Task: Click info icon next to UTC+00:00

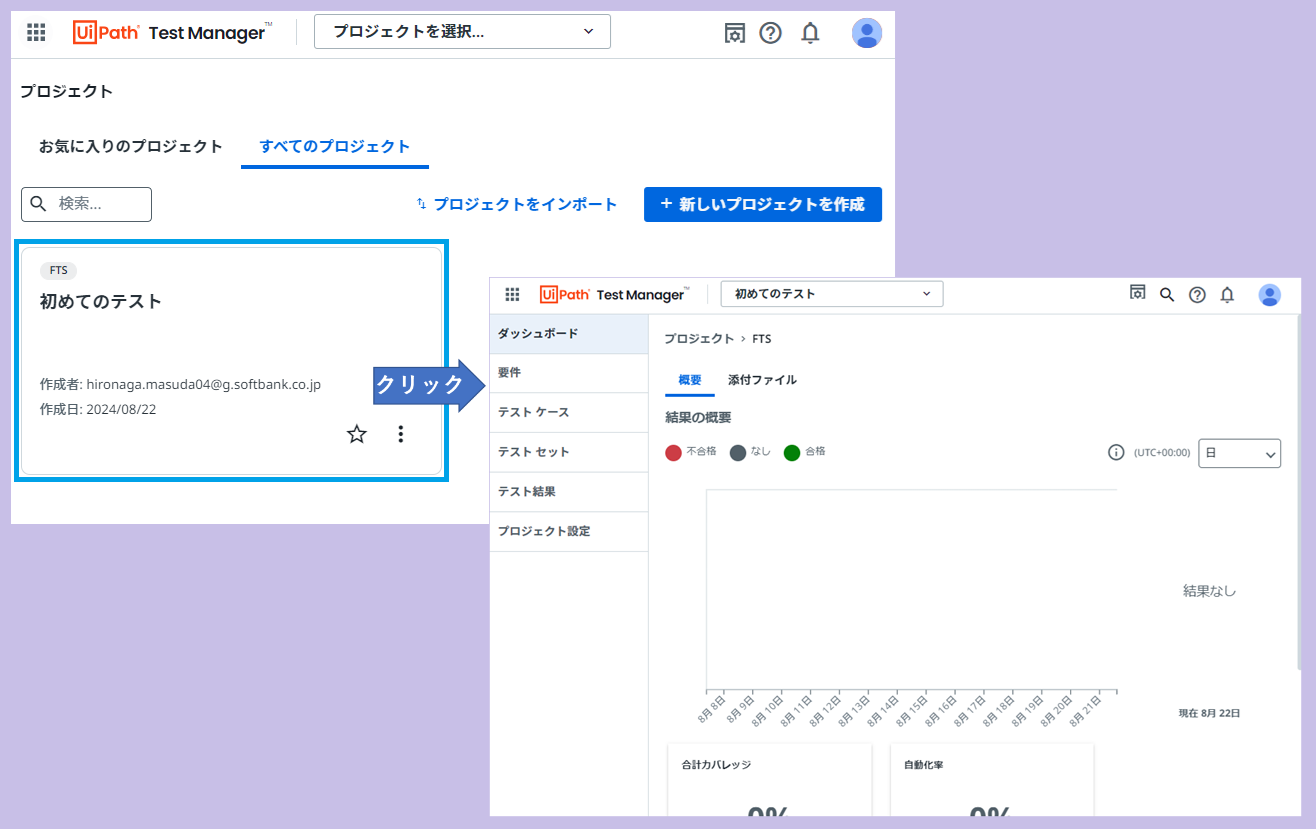Action: (x=1117, y=452)
